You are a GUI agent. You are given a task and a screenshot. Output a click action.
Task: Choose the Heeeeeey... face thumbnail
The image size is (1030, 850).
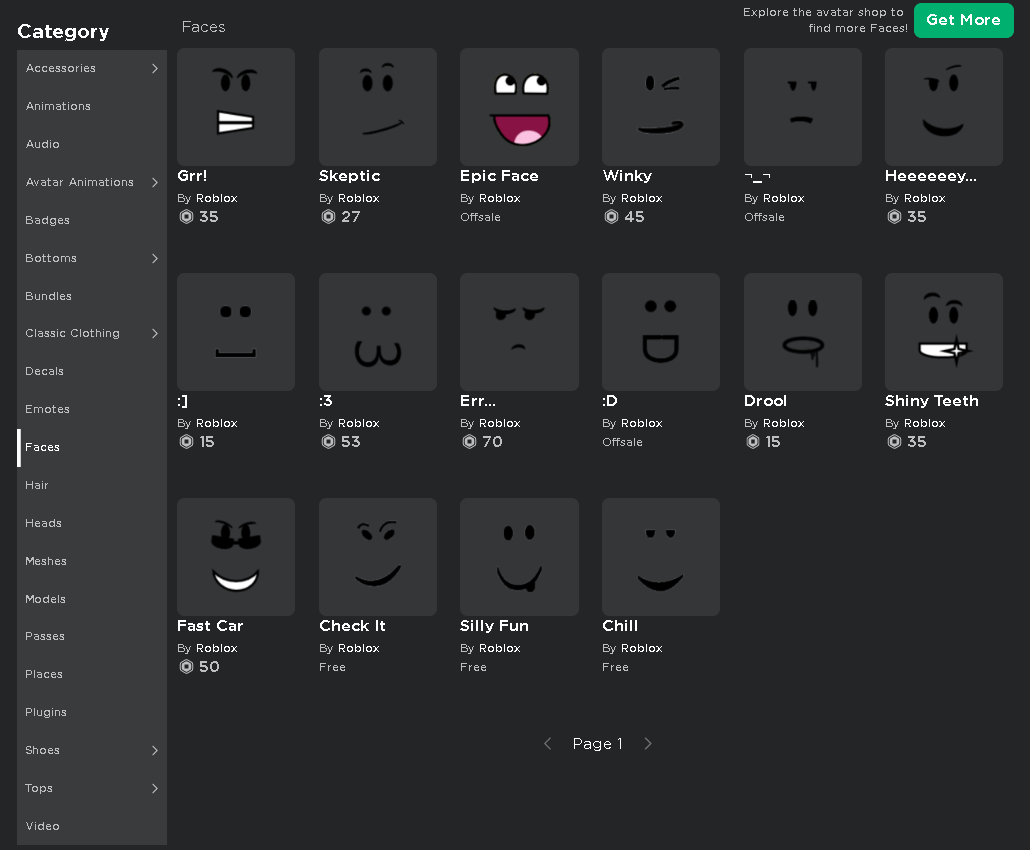(x=944, y=106)
